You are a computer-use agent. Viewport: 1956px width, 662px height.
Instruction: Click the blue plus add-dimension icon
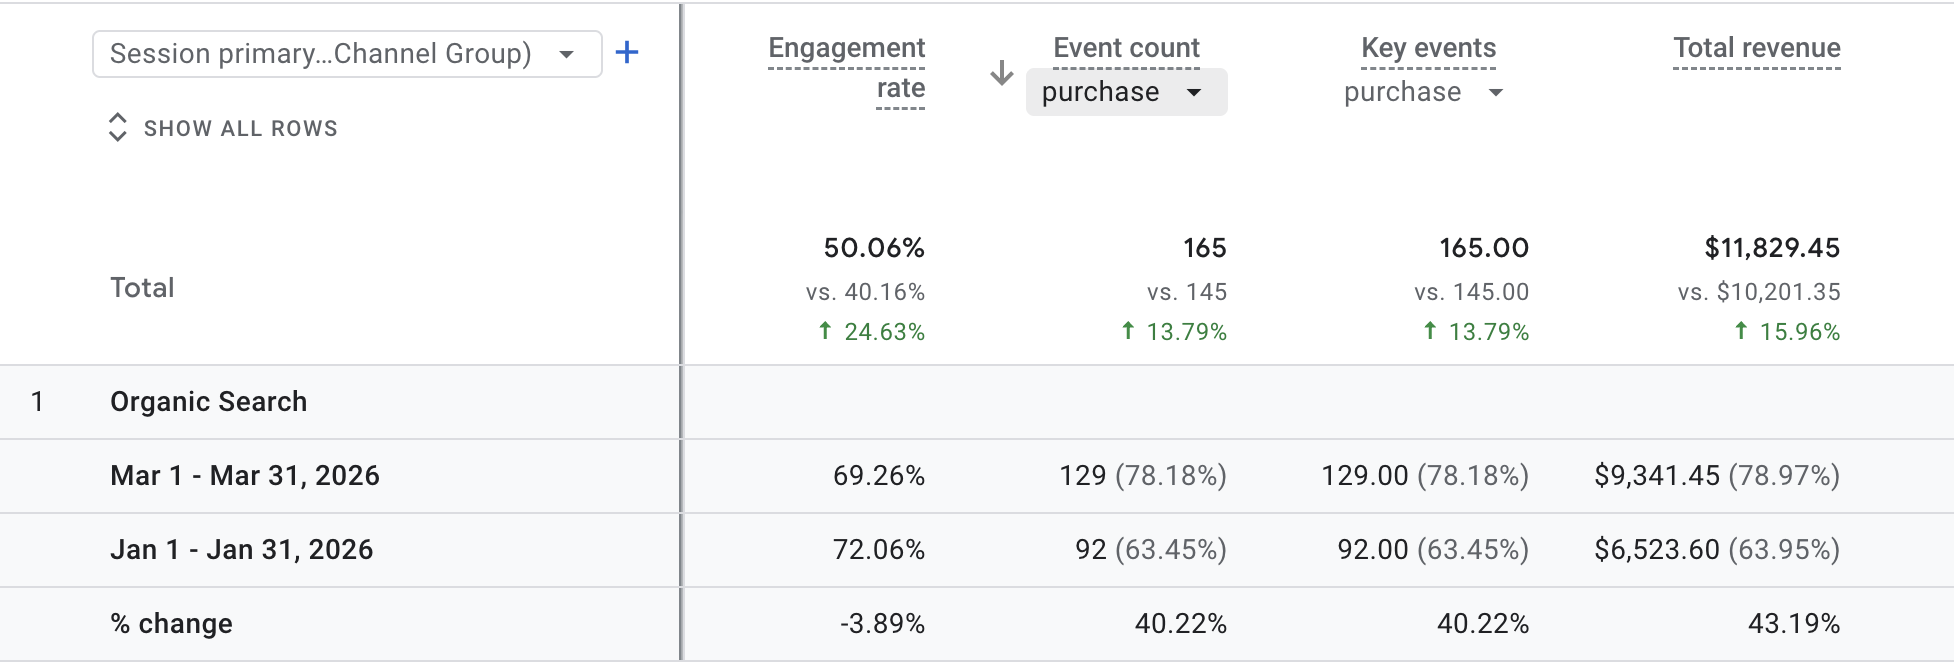627,53
